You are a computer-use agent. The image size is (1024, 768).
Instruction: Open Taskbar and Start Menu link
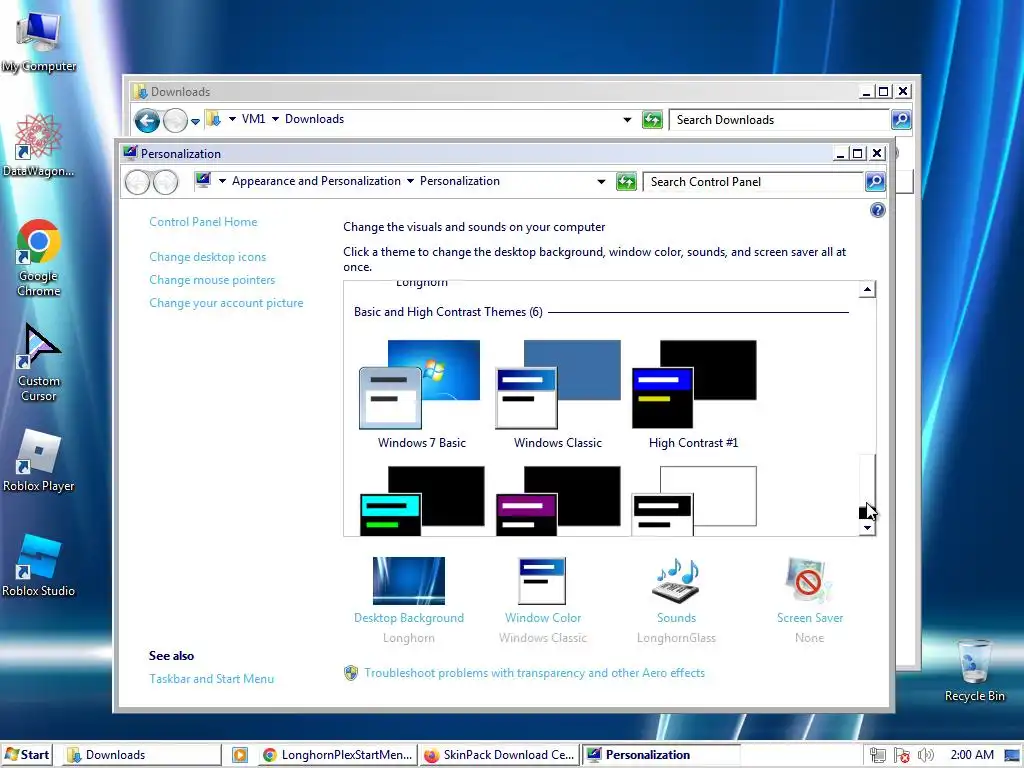212,679
